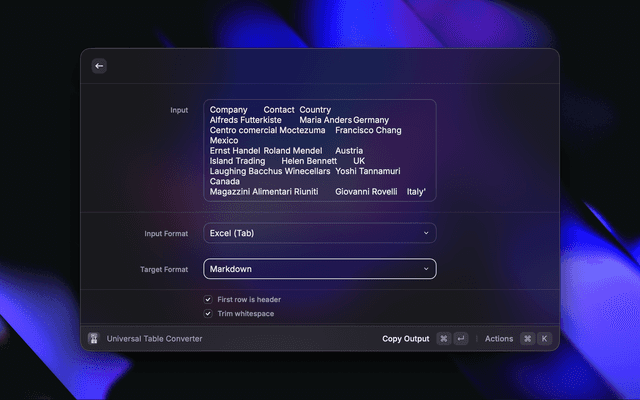Open the Input Format dropdown showing Excel (Tab)
This screenshot has width=640, height=400.
coord(319,233)
